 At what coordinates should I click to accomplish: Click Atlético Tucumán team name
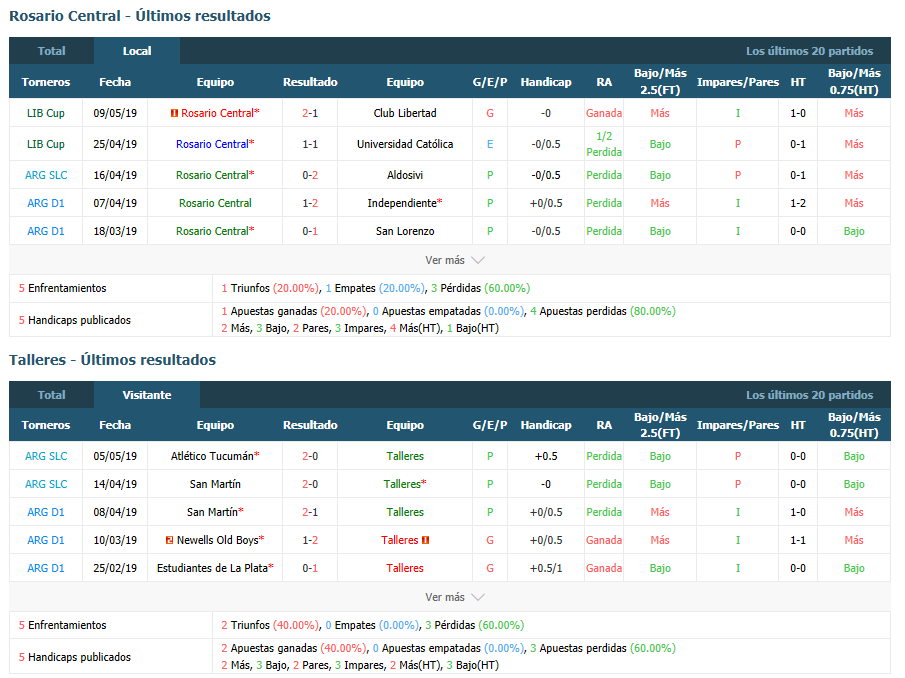(x=212, y=456)
